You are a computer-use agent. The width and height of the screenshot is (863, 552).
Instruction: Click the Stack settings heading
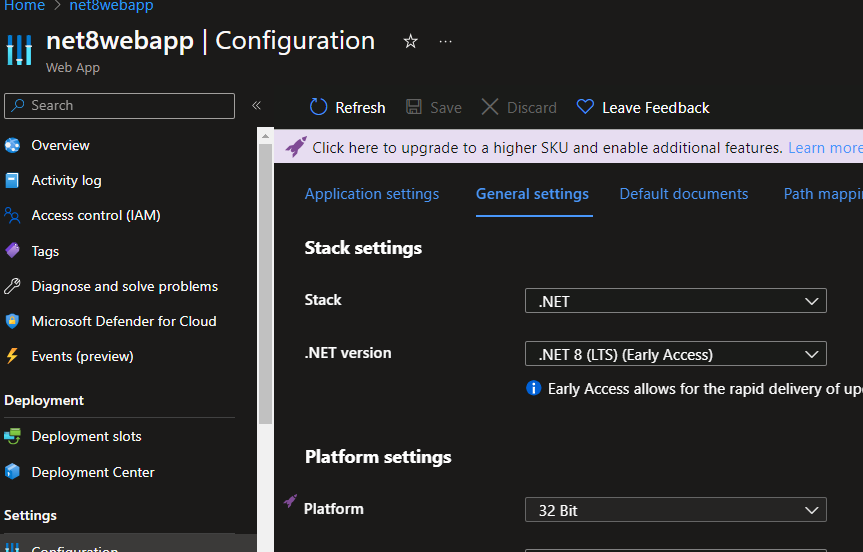point(363,248)
